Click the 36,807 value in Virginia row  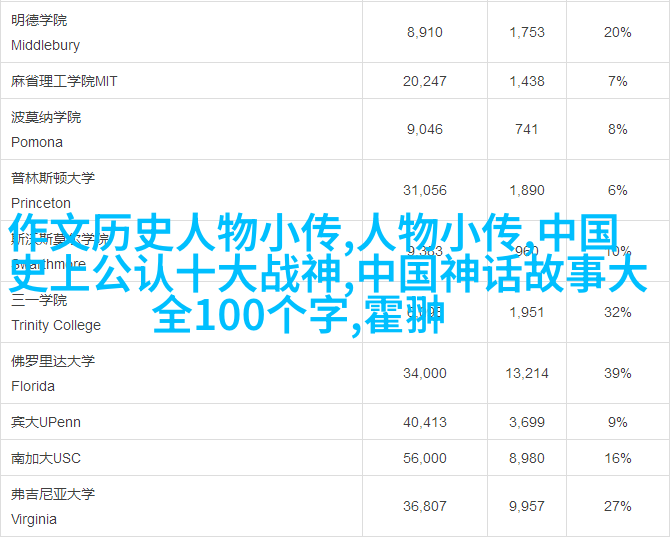[425, 506]
